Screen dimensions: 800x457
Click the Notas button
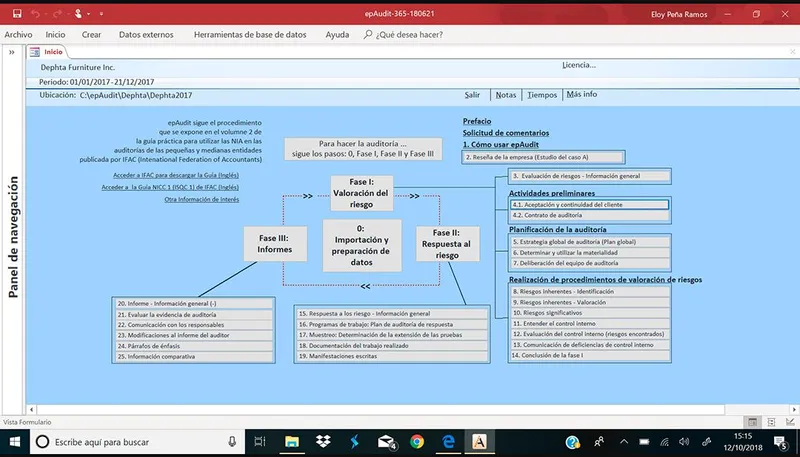pyautogui.click(x=506, y=95)
